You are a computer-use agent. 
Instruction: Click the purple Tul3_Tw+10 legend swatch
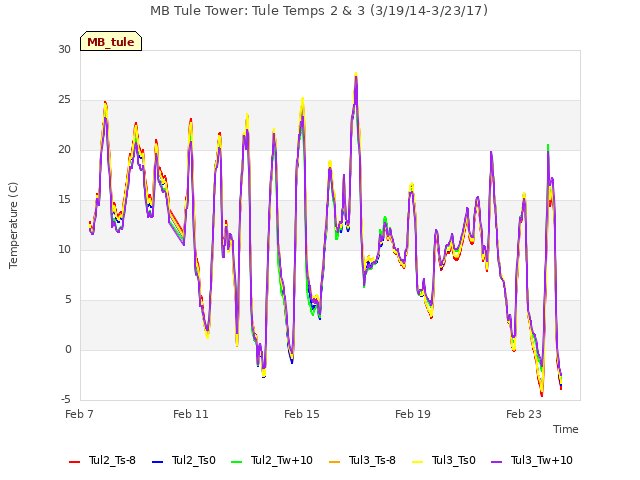tap(496, 462)
